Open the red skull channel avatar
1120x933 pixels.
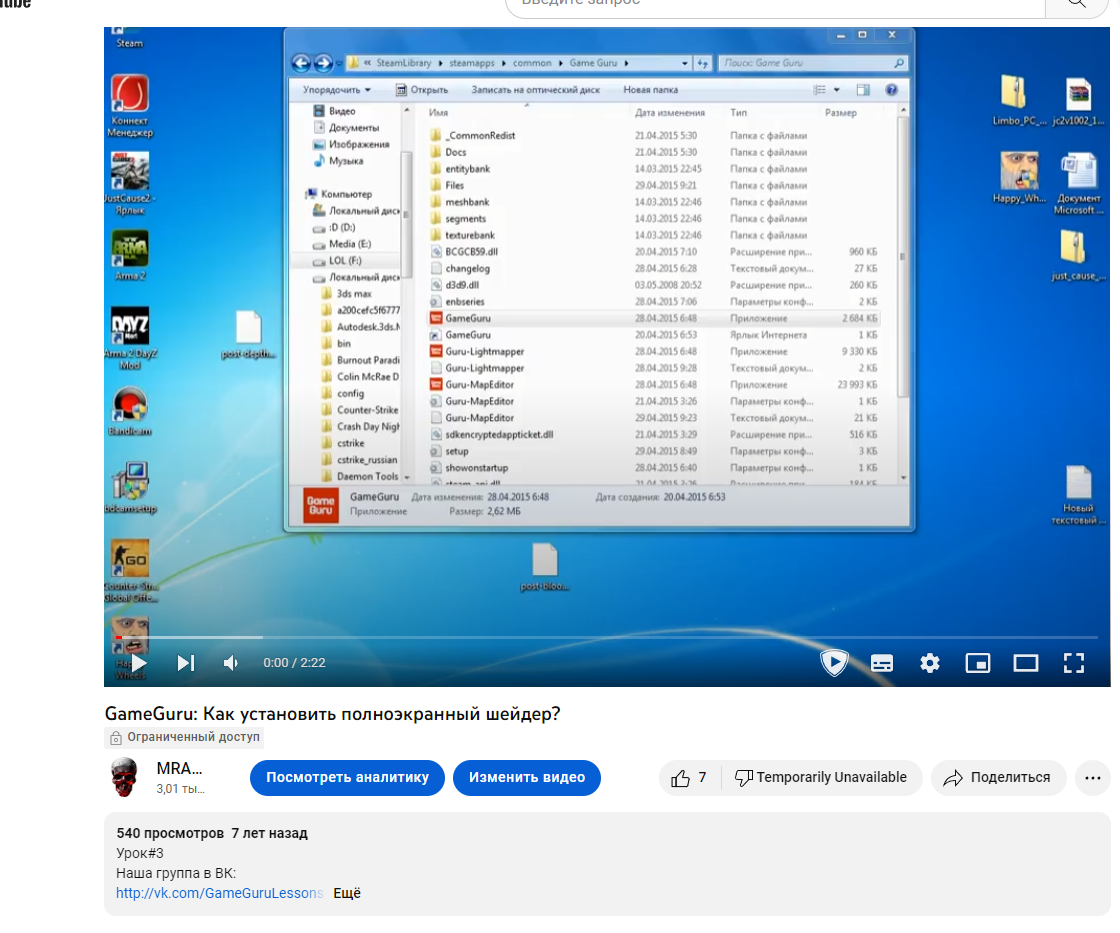124,777
